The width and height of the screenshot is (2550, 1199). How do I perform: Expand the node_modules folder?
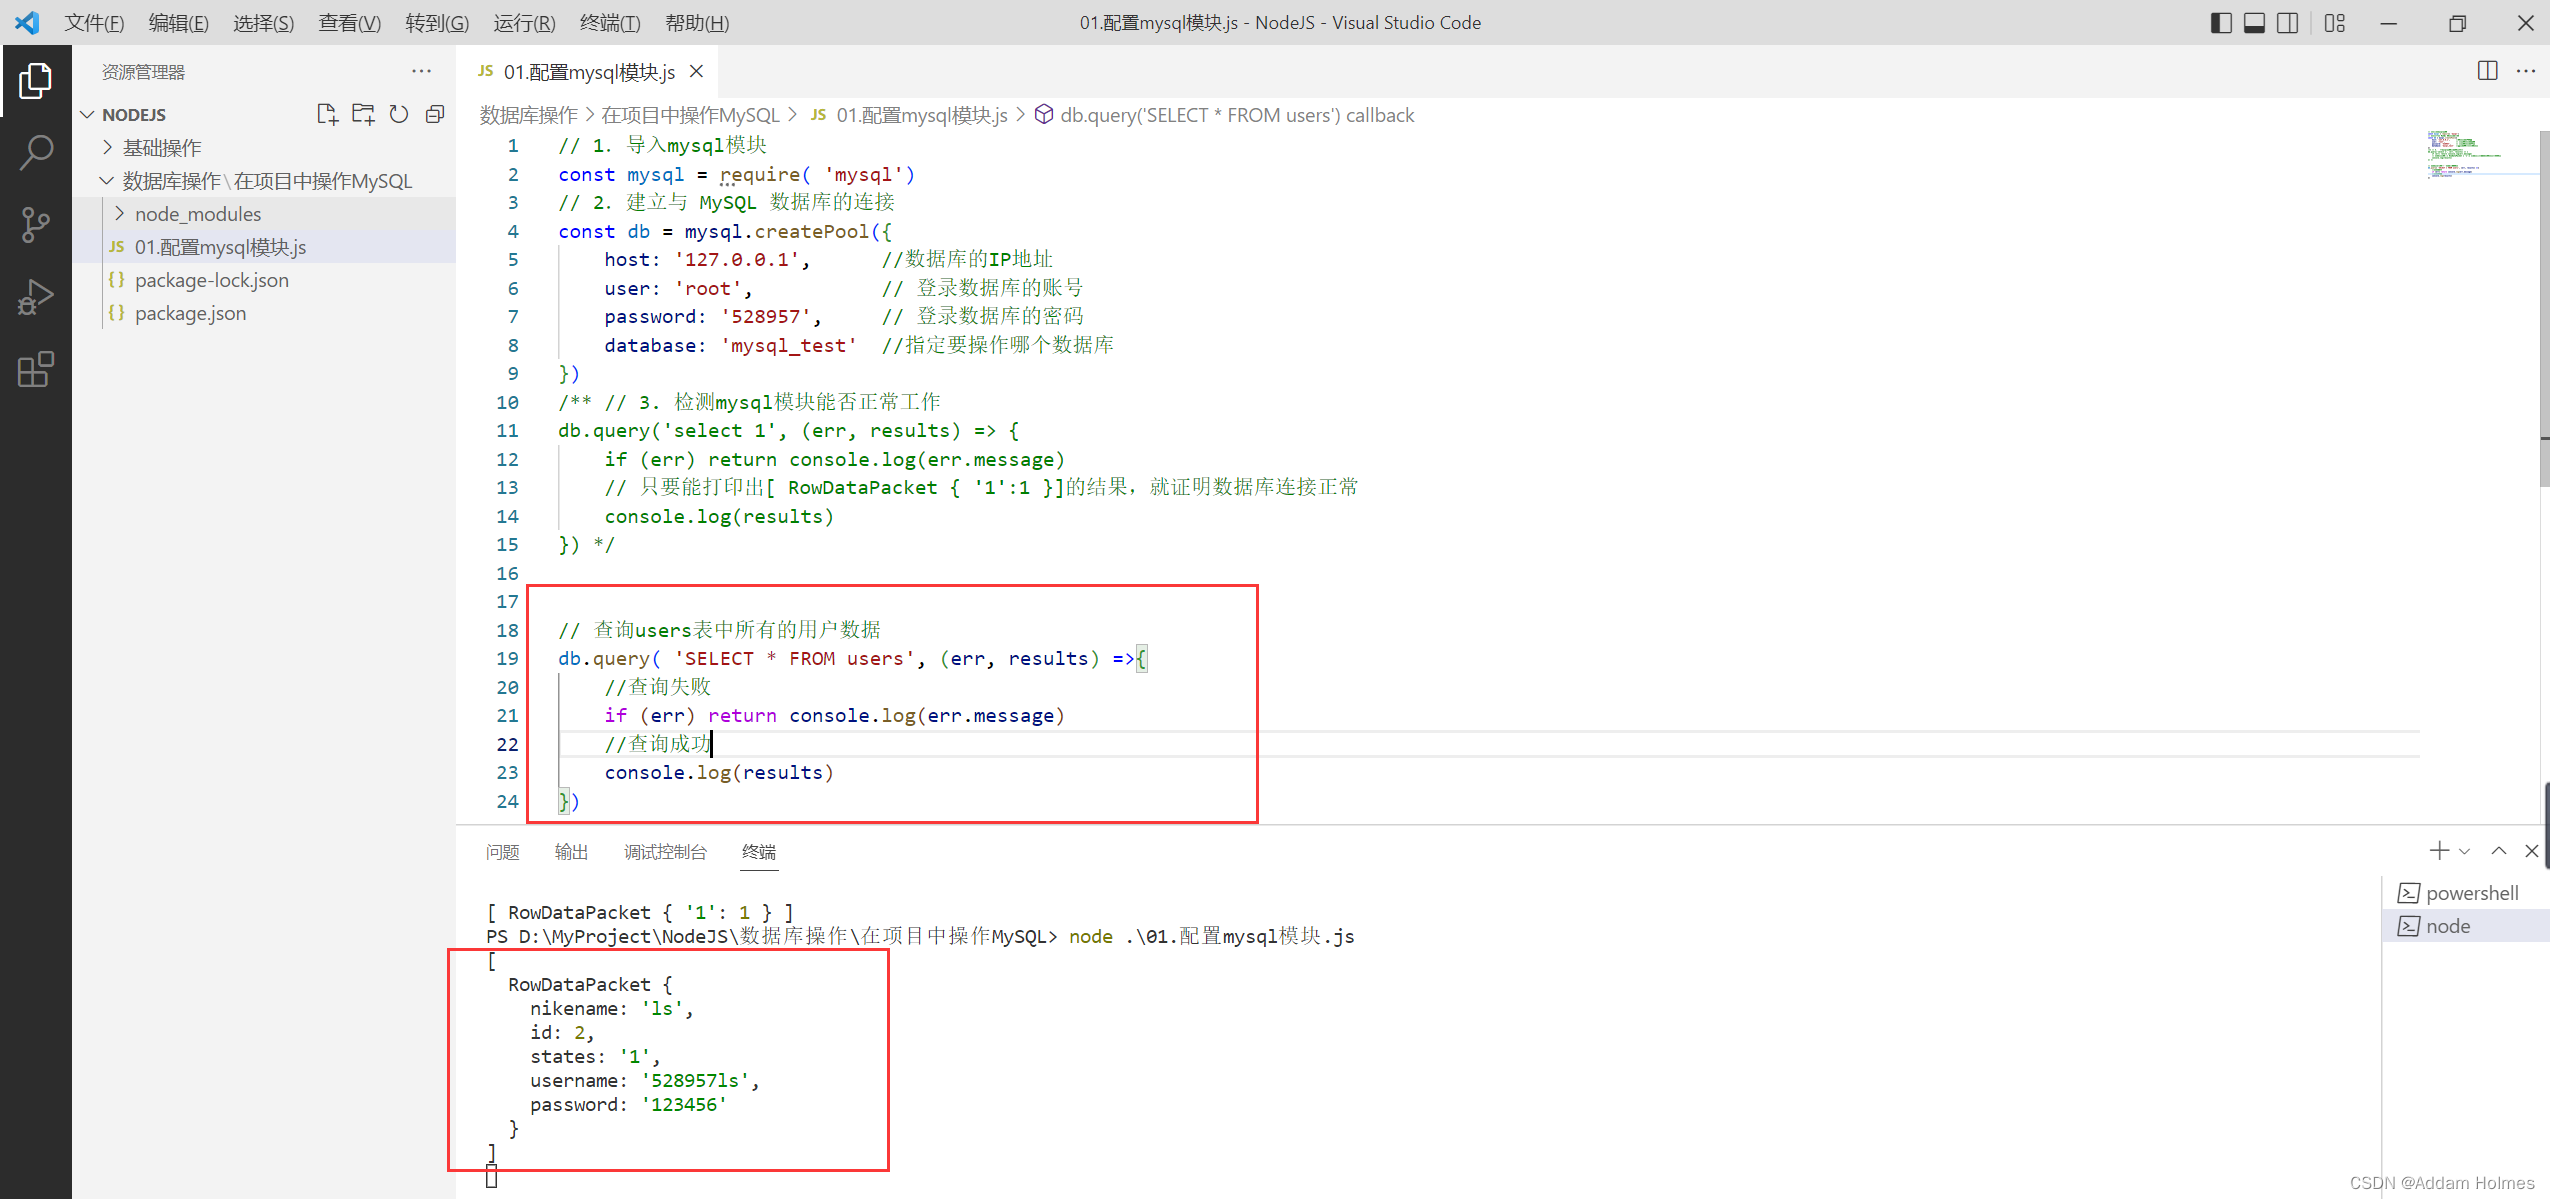[198, 214]
